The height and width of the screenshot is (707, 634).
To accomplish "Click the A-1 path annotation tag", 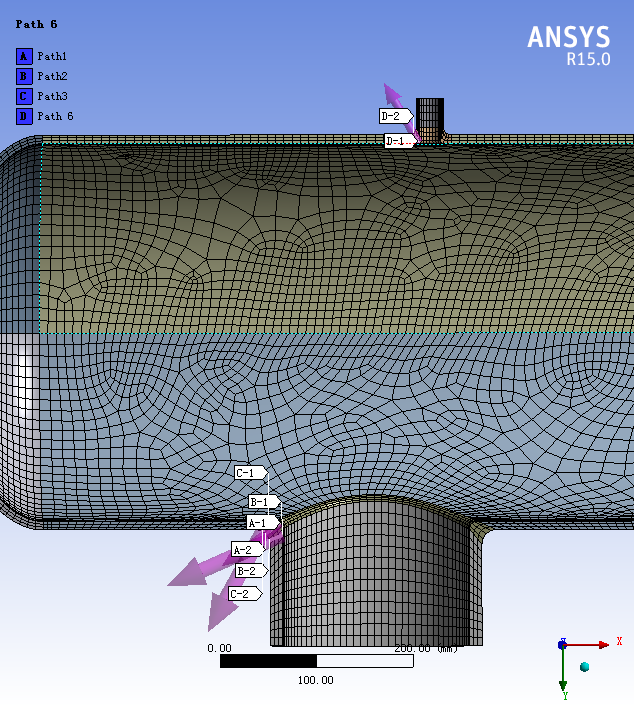I will coord(263,523).
